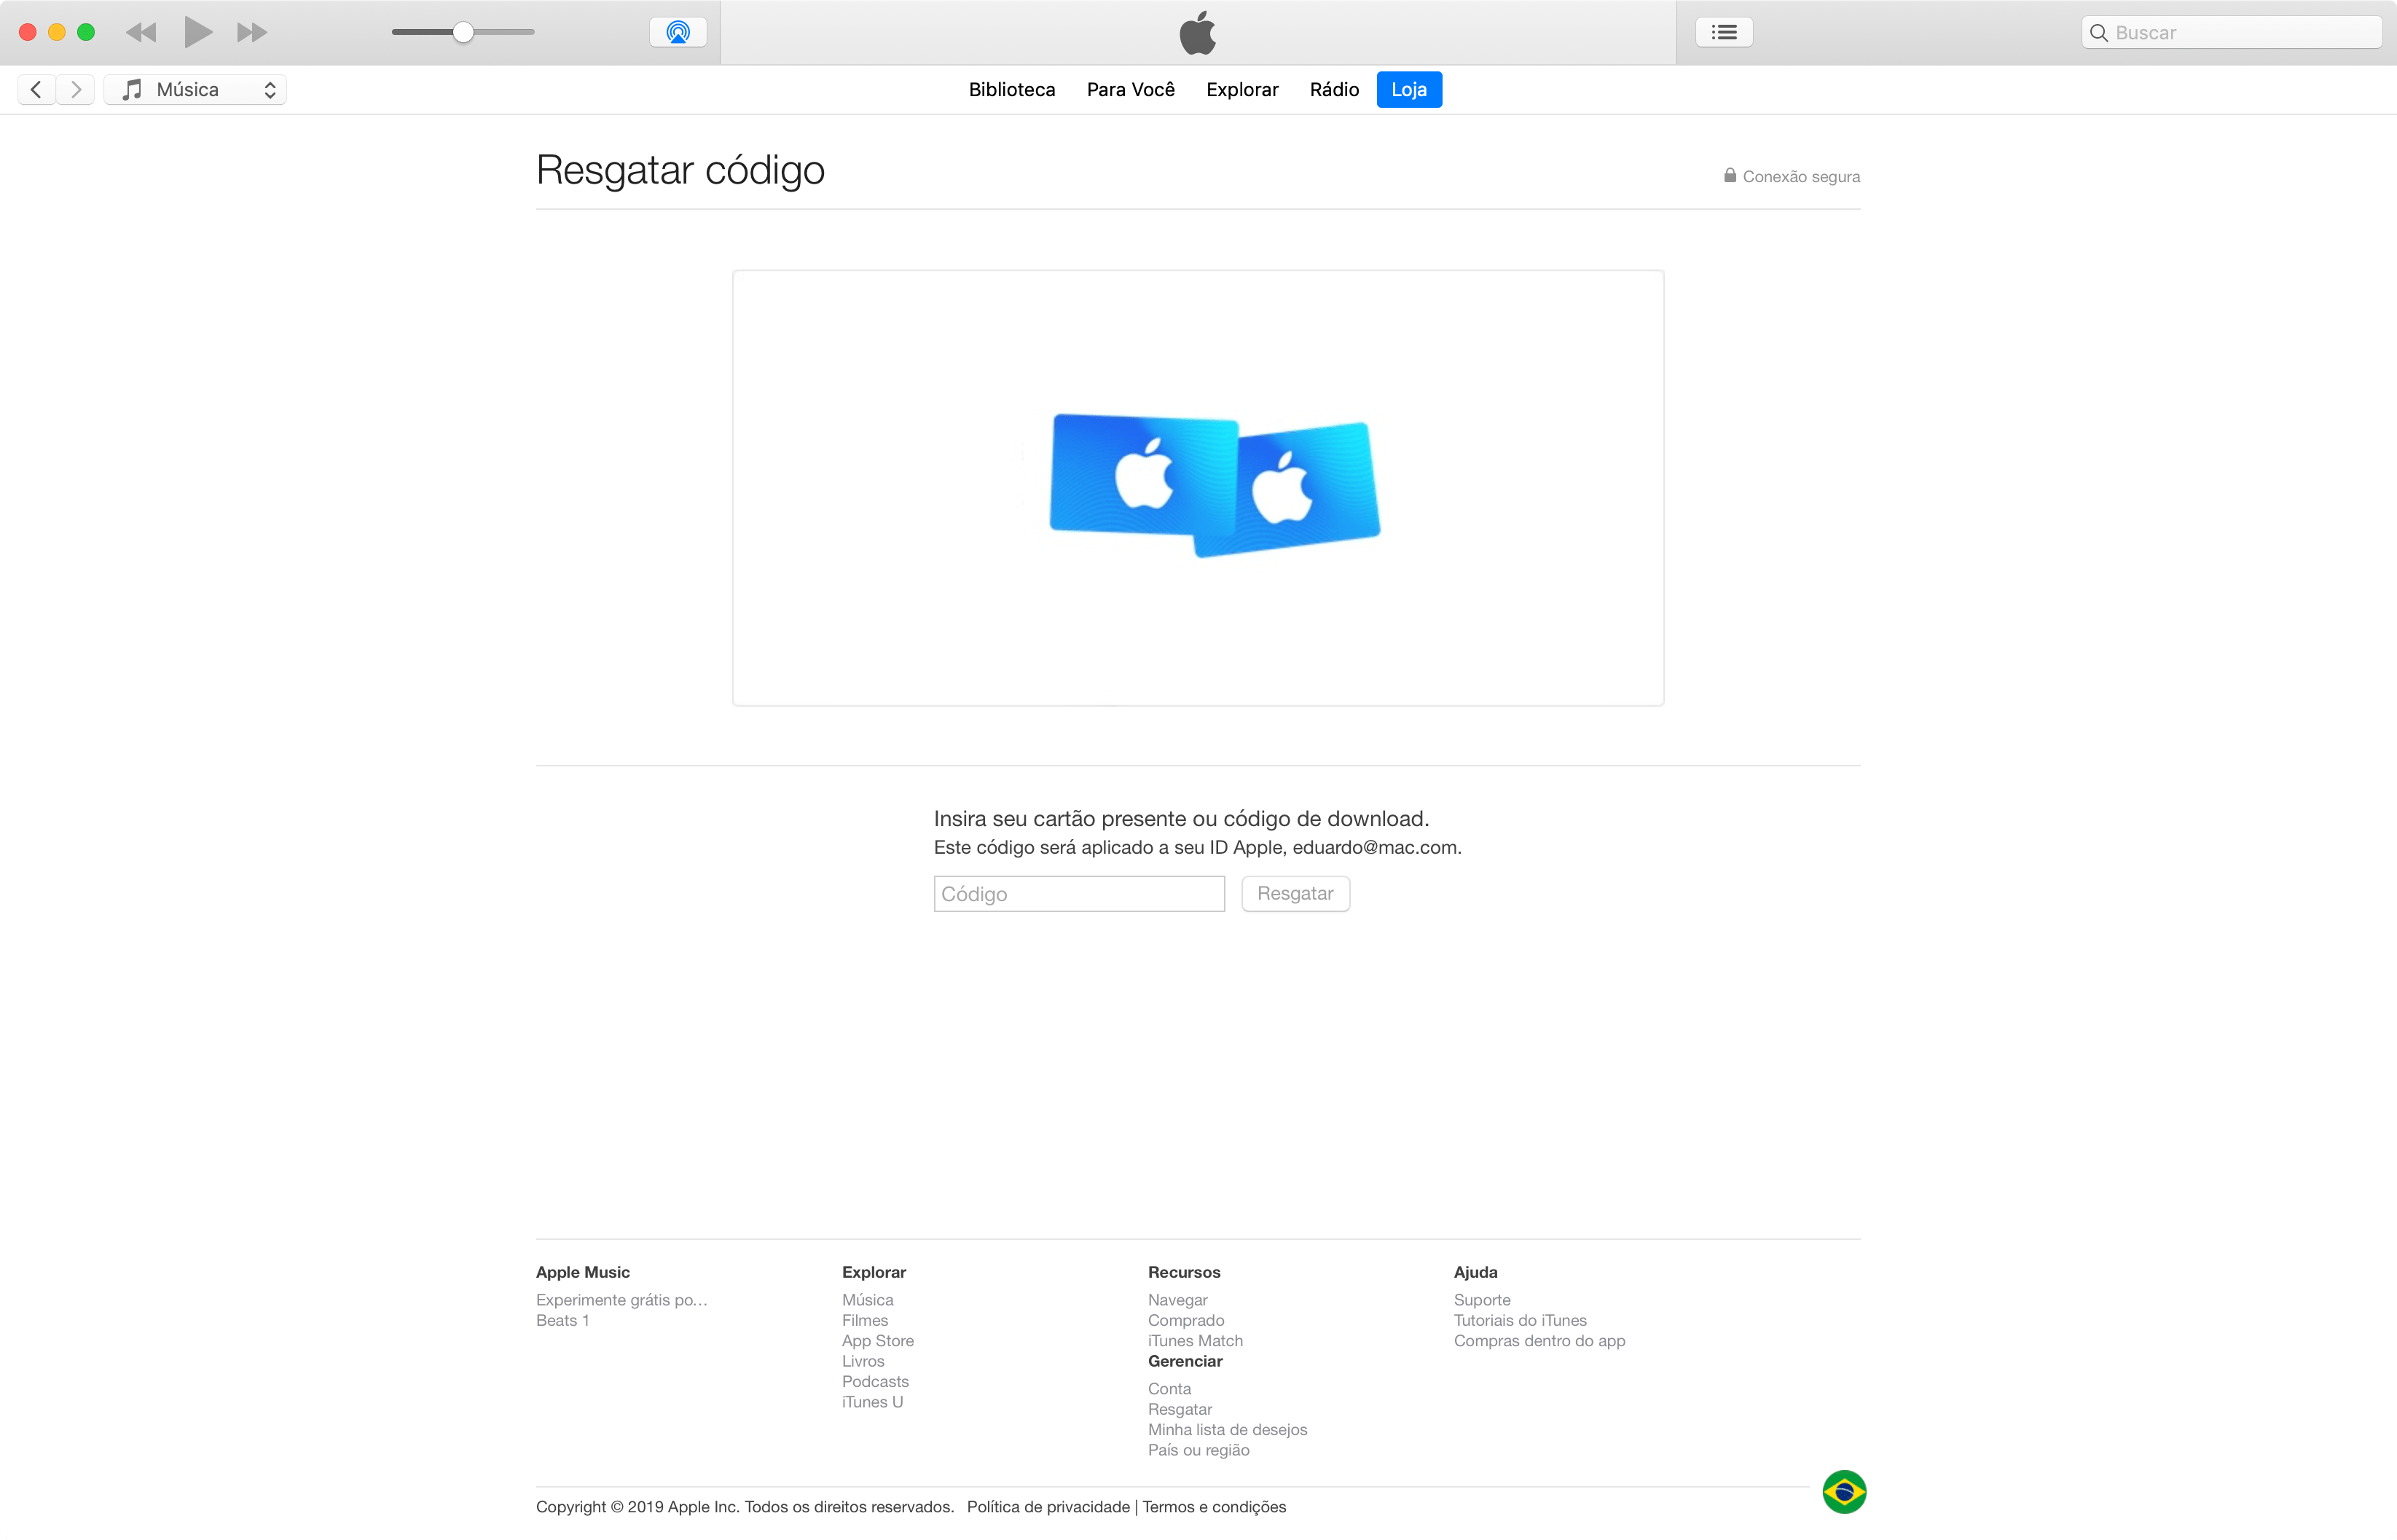Click the Código input field to type
2397x1540 pixels.
[x=1078, y=892]
